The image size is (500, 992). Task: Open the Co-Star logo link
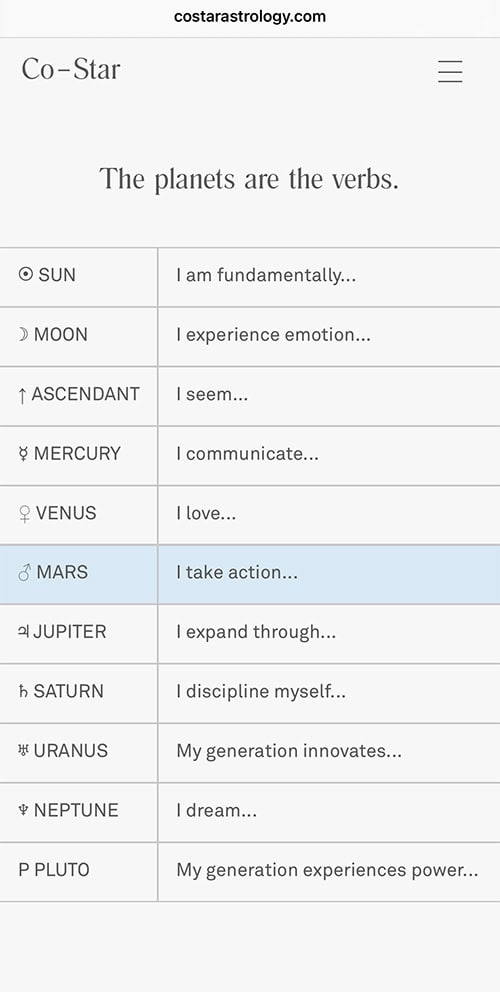[x=71, y=69]
